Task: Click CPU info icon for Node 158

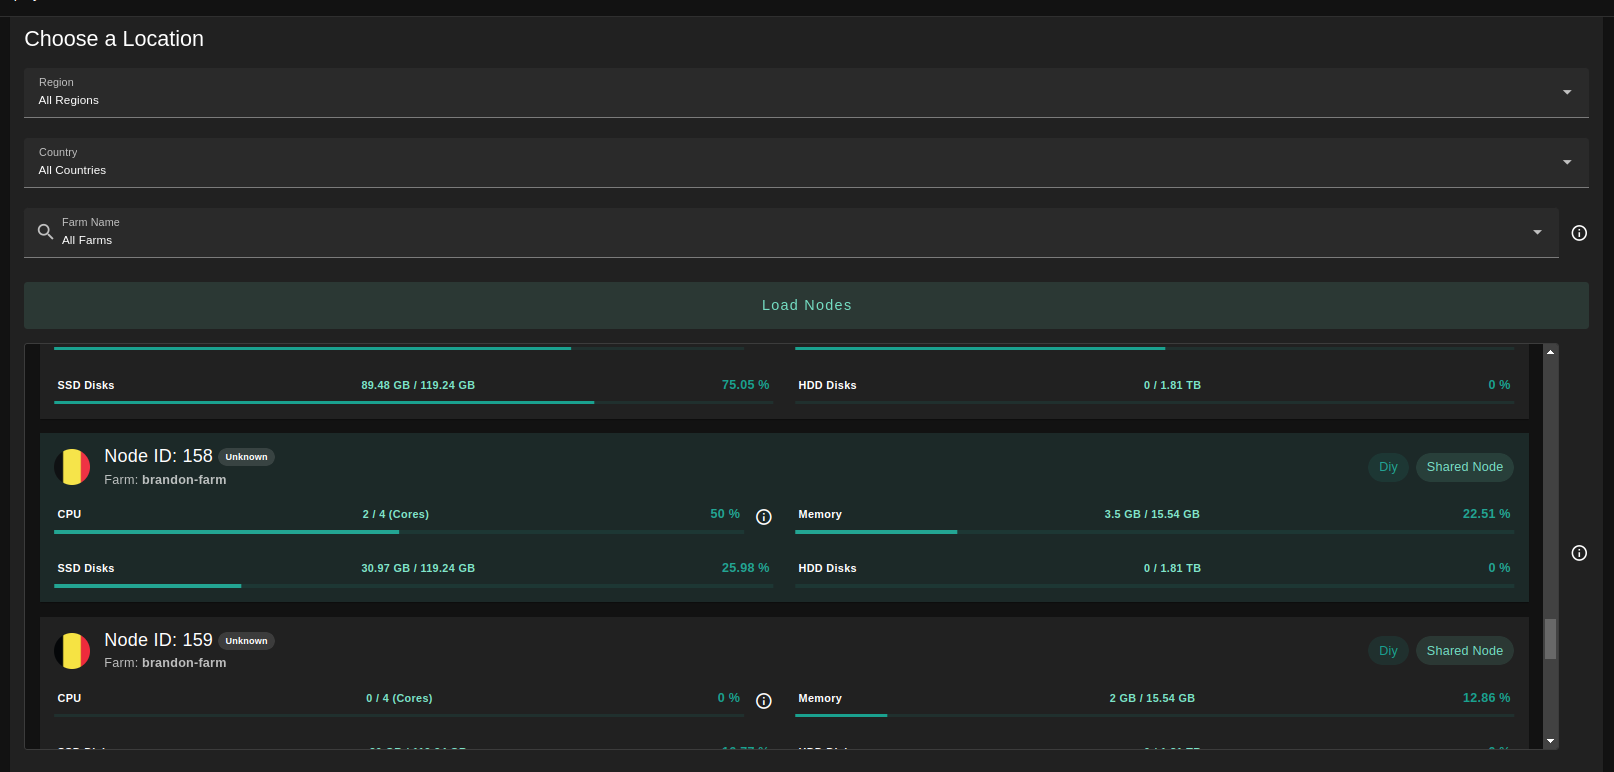Action: (x=764, y=517)
